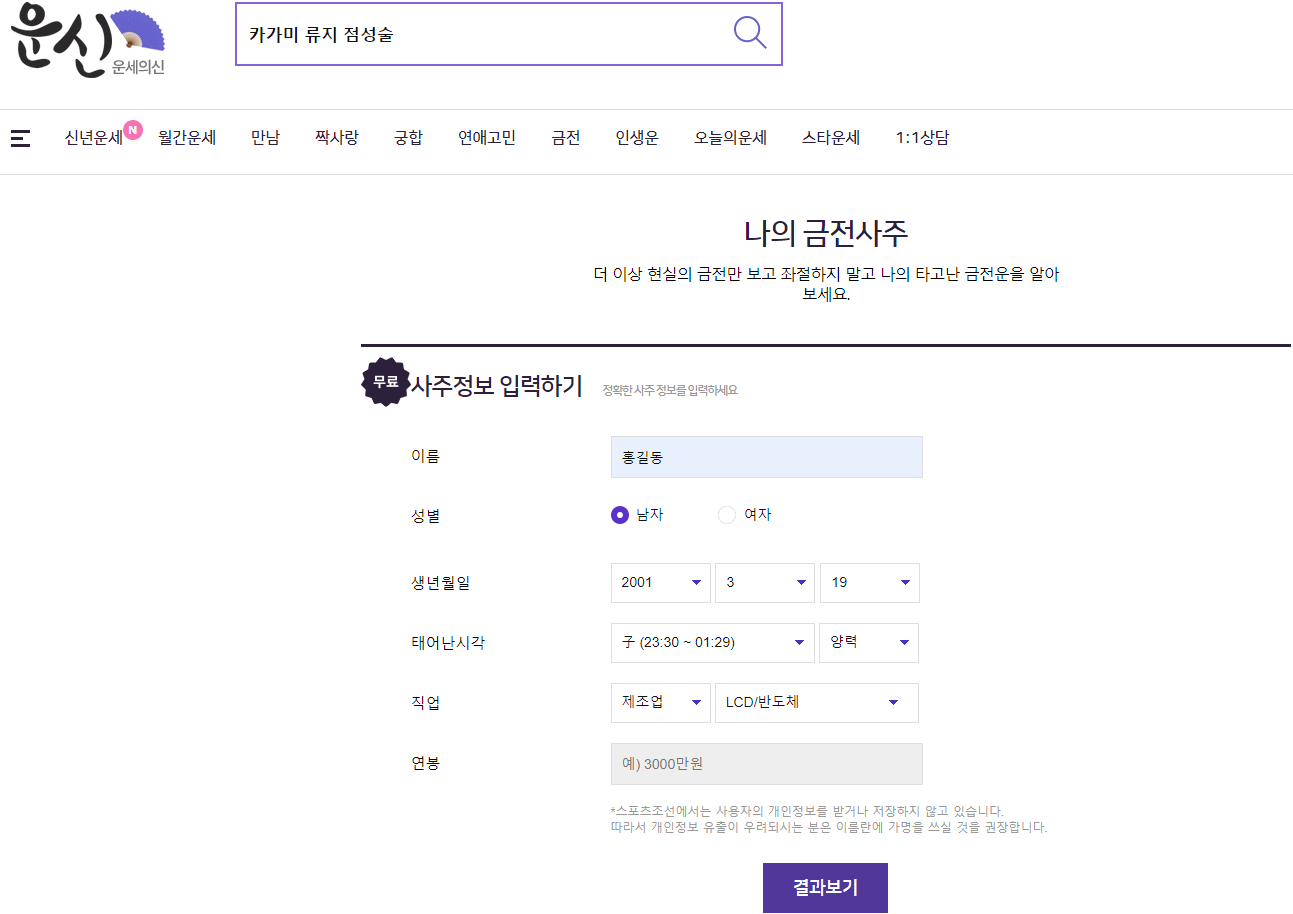
Task: Select the 여자 gender radio button
Action: click(x=727, y=514)
